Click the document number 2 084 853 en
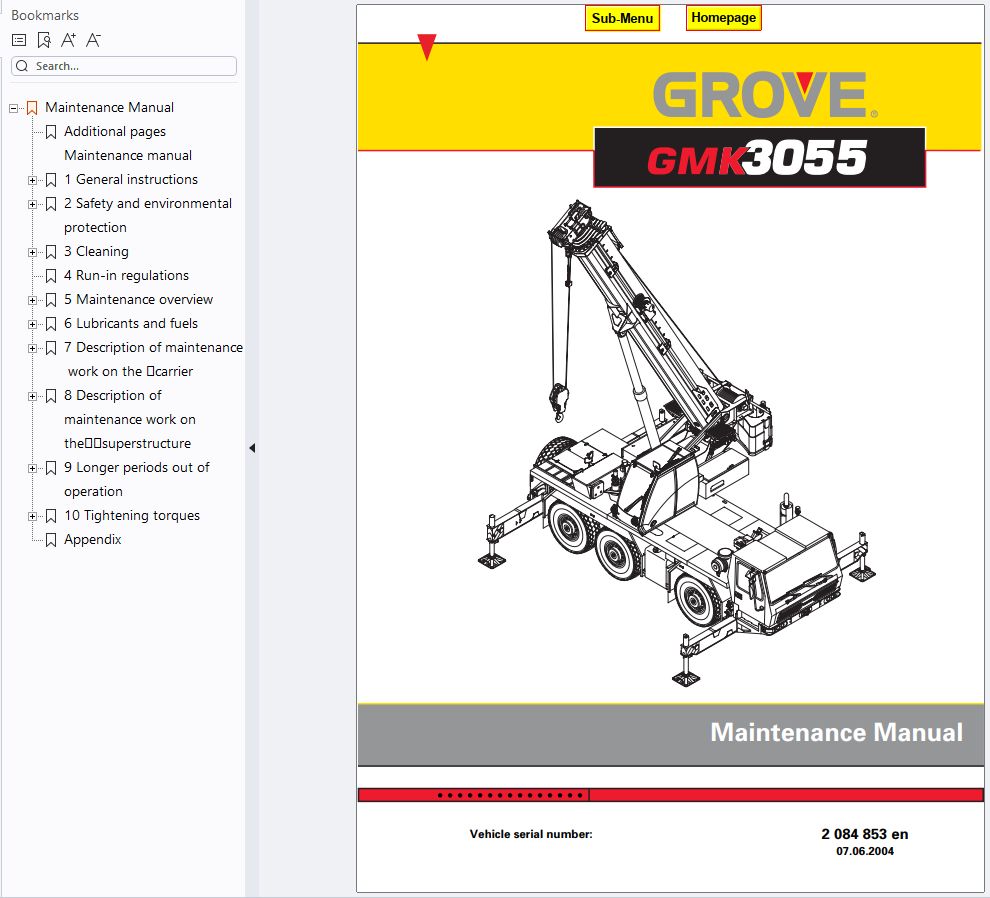This screenshot has width=990, height=898. point(864,834)
